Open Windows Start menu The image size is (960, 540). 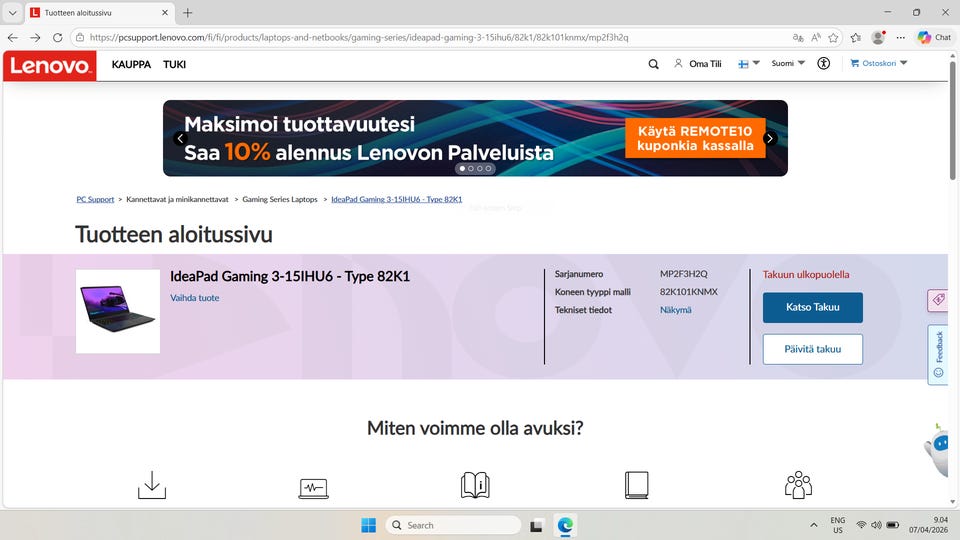pos(369,525)
